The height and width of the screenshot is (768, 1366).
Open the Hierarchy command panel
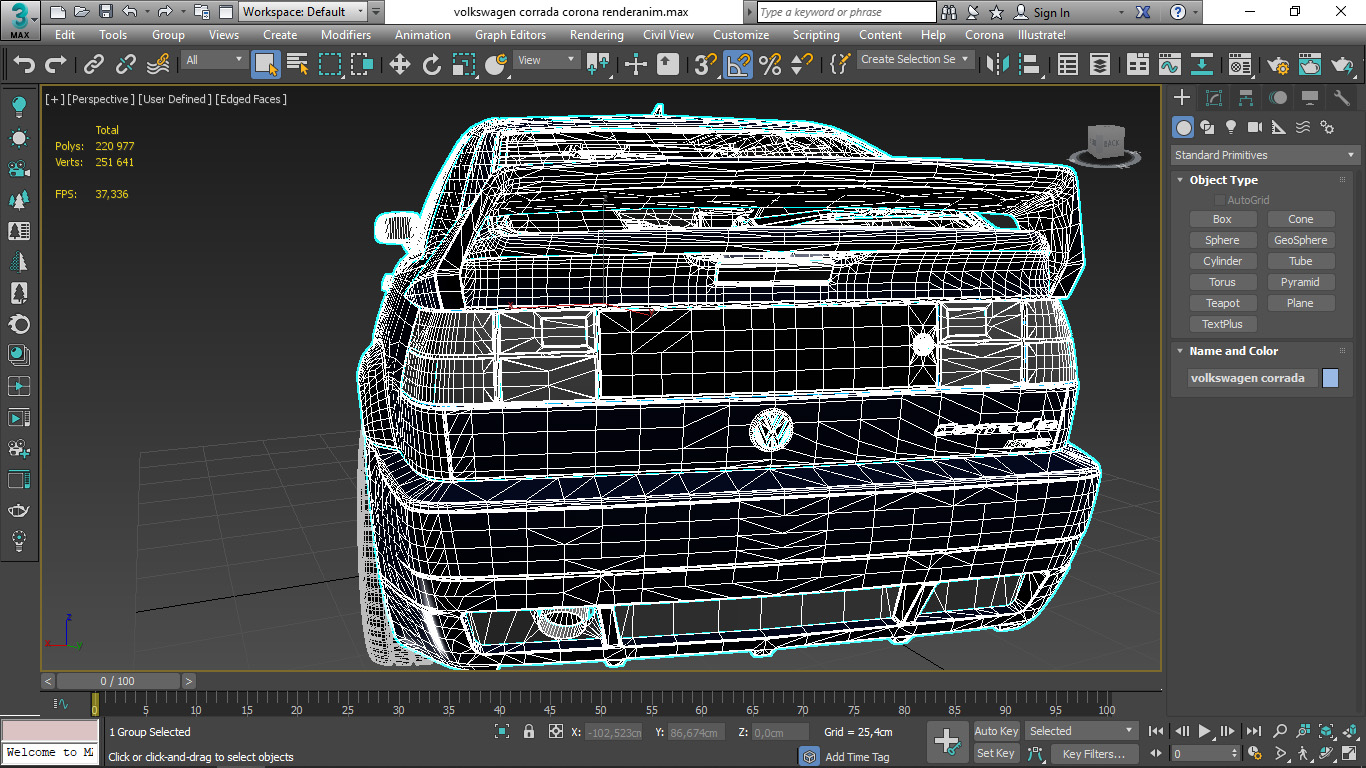pyautogui.click(x=1246, y=98)
